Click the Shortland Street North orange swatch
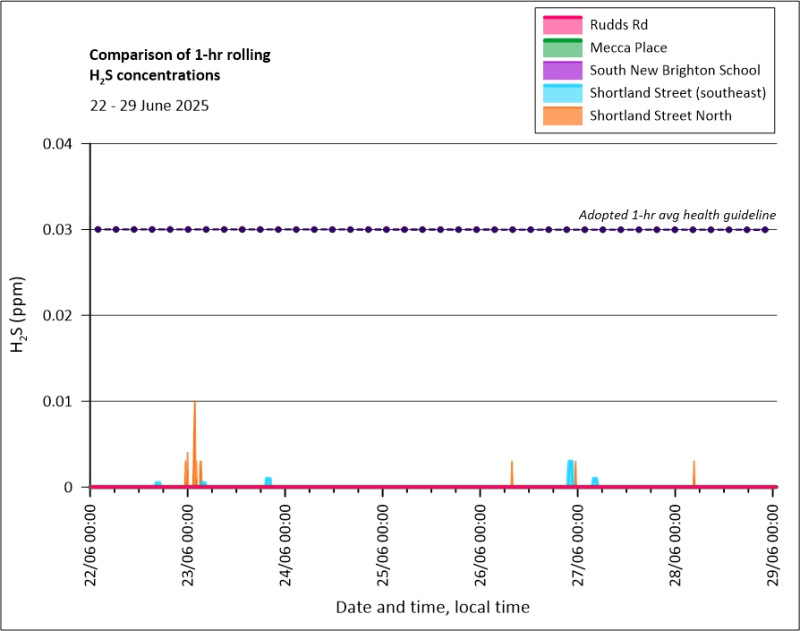The image size is (800, 631). coord(562,116)
